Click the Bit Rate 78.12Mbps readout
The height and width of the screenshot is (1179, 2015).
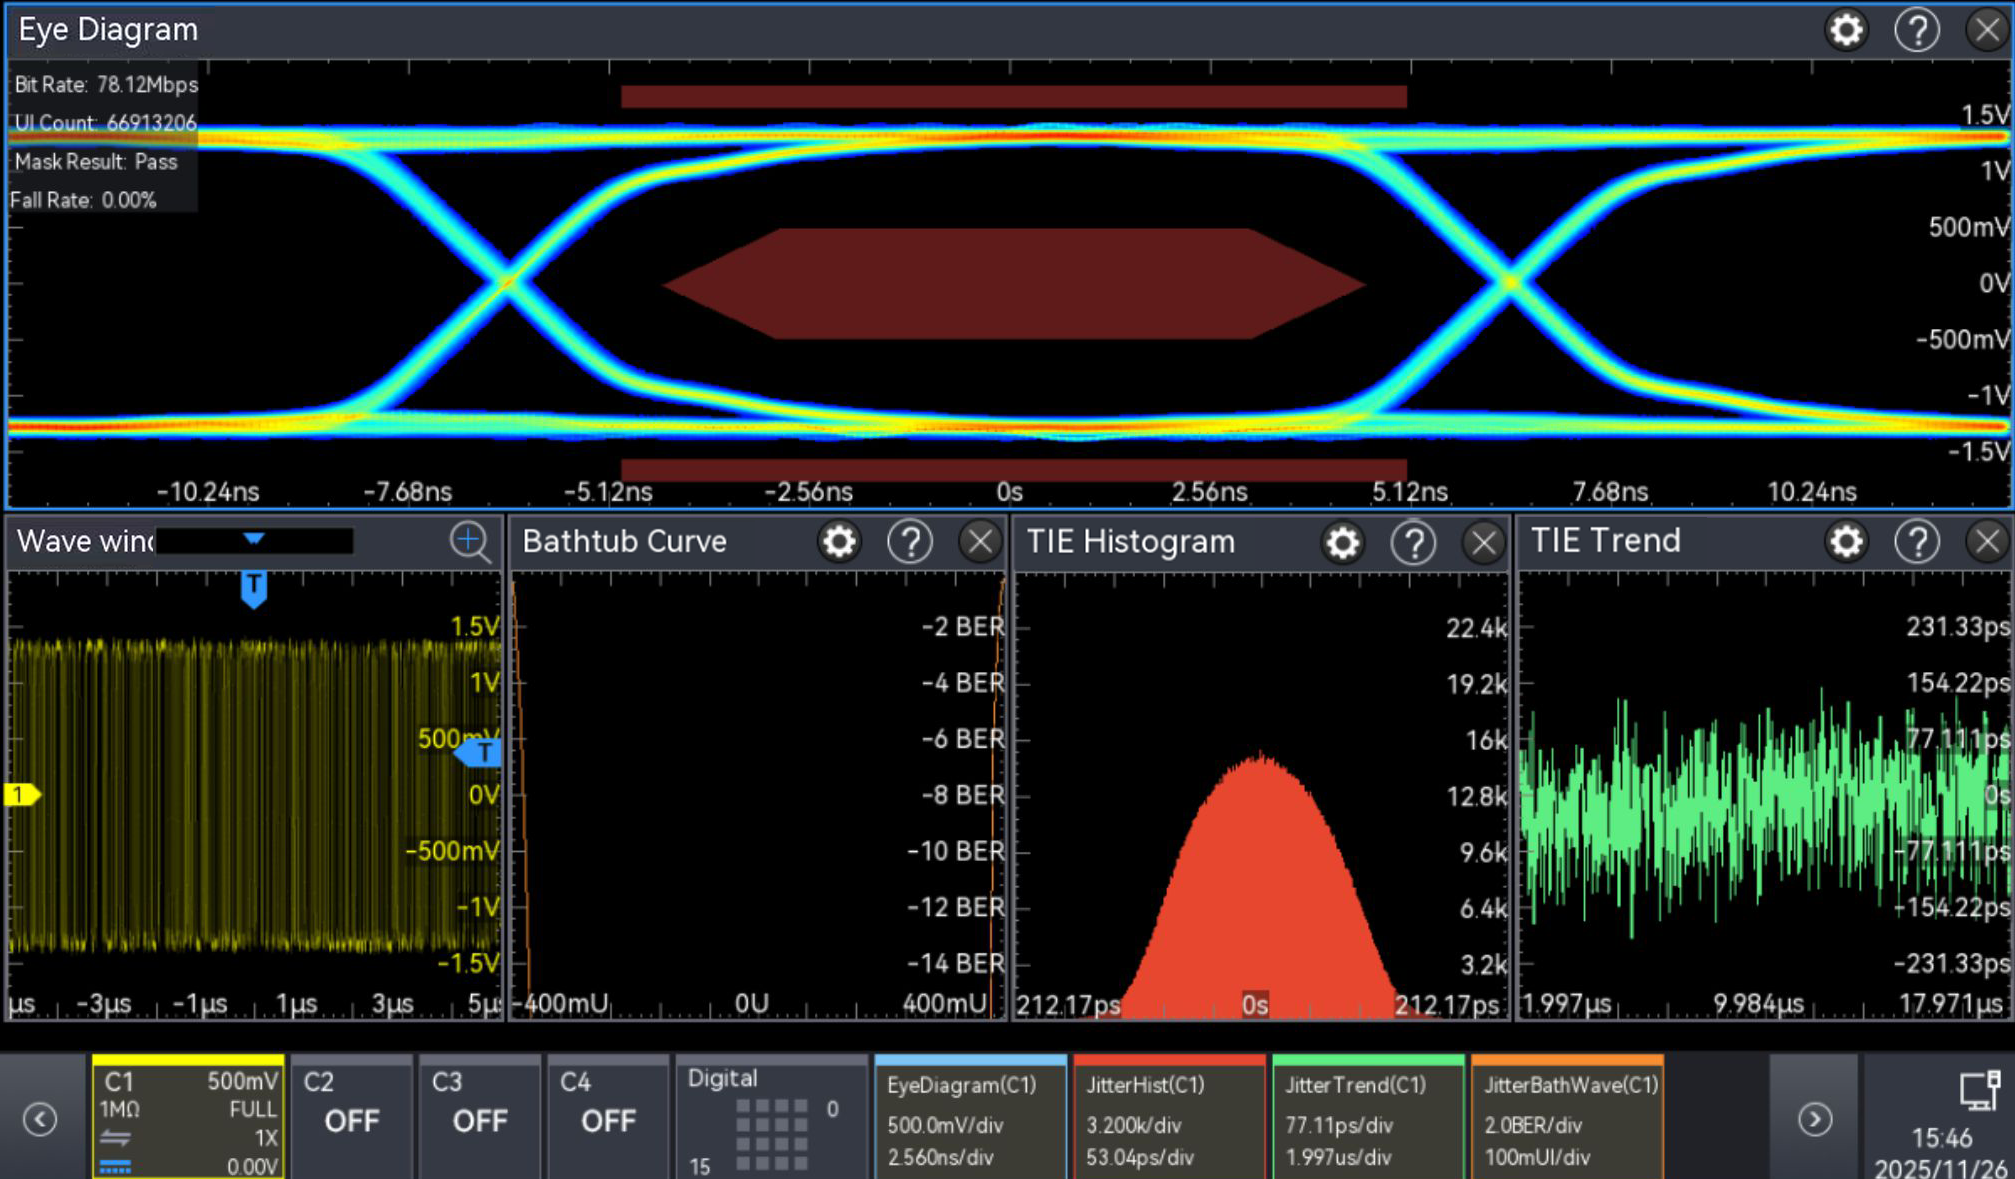click(x=106, y=85)
